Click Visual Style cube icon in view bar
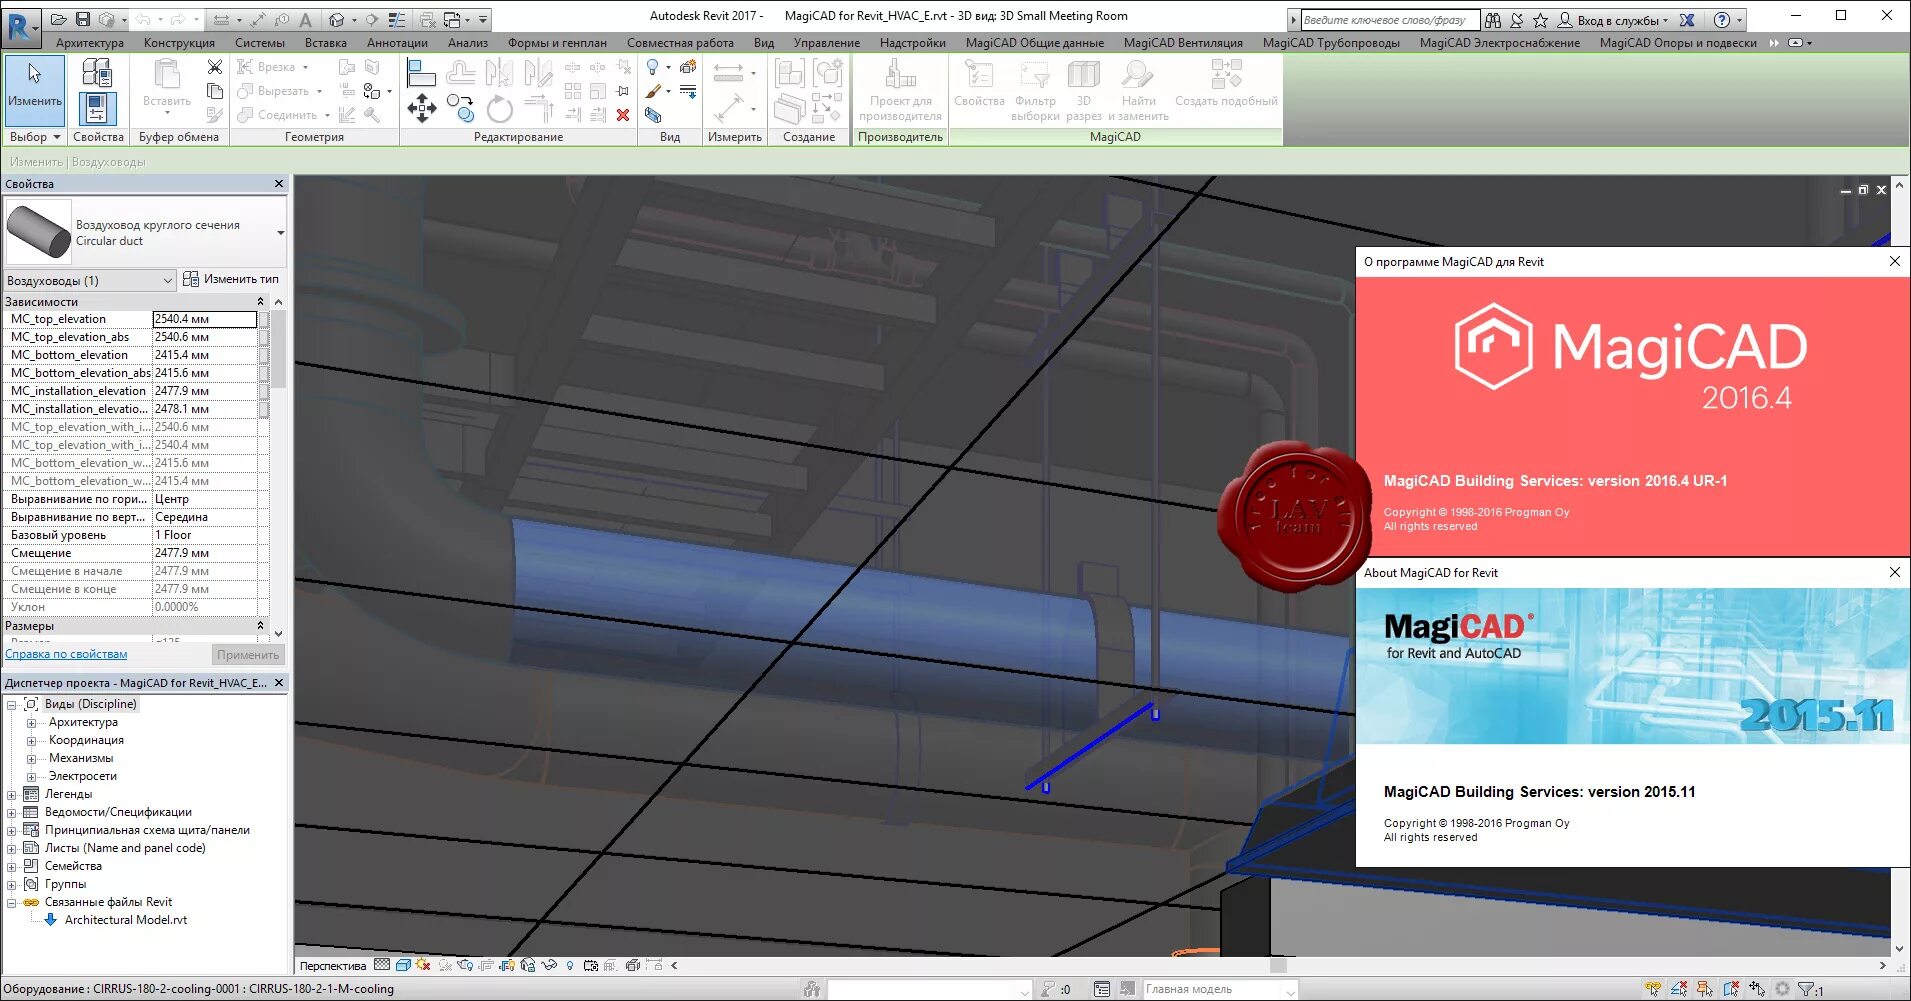Screen dimensions: 1911x1001 [403, 965]
